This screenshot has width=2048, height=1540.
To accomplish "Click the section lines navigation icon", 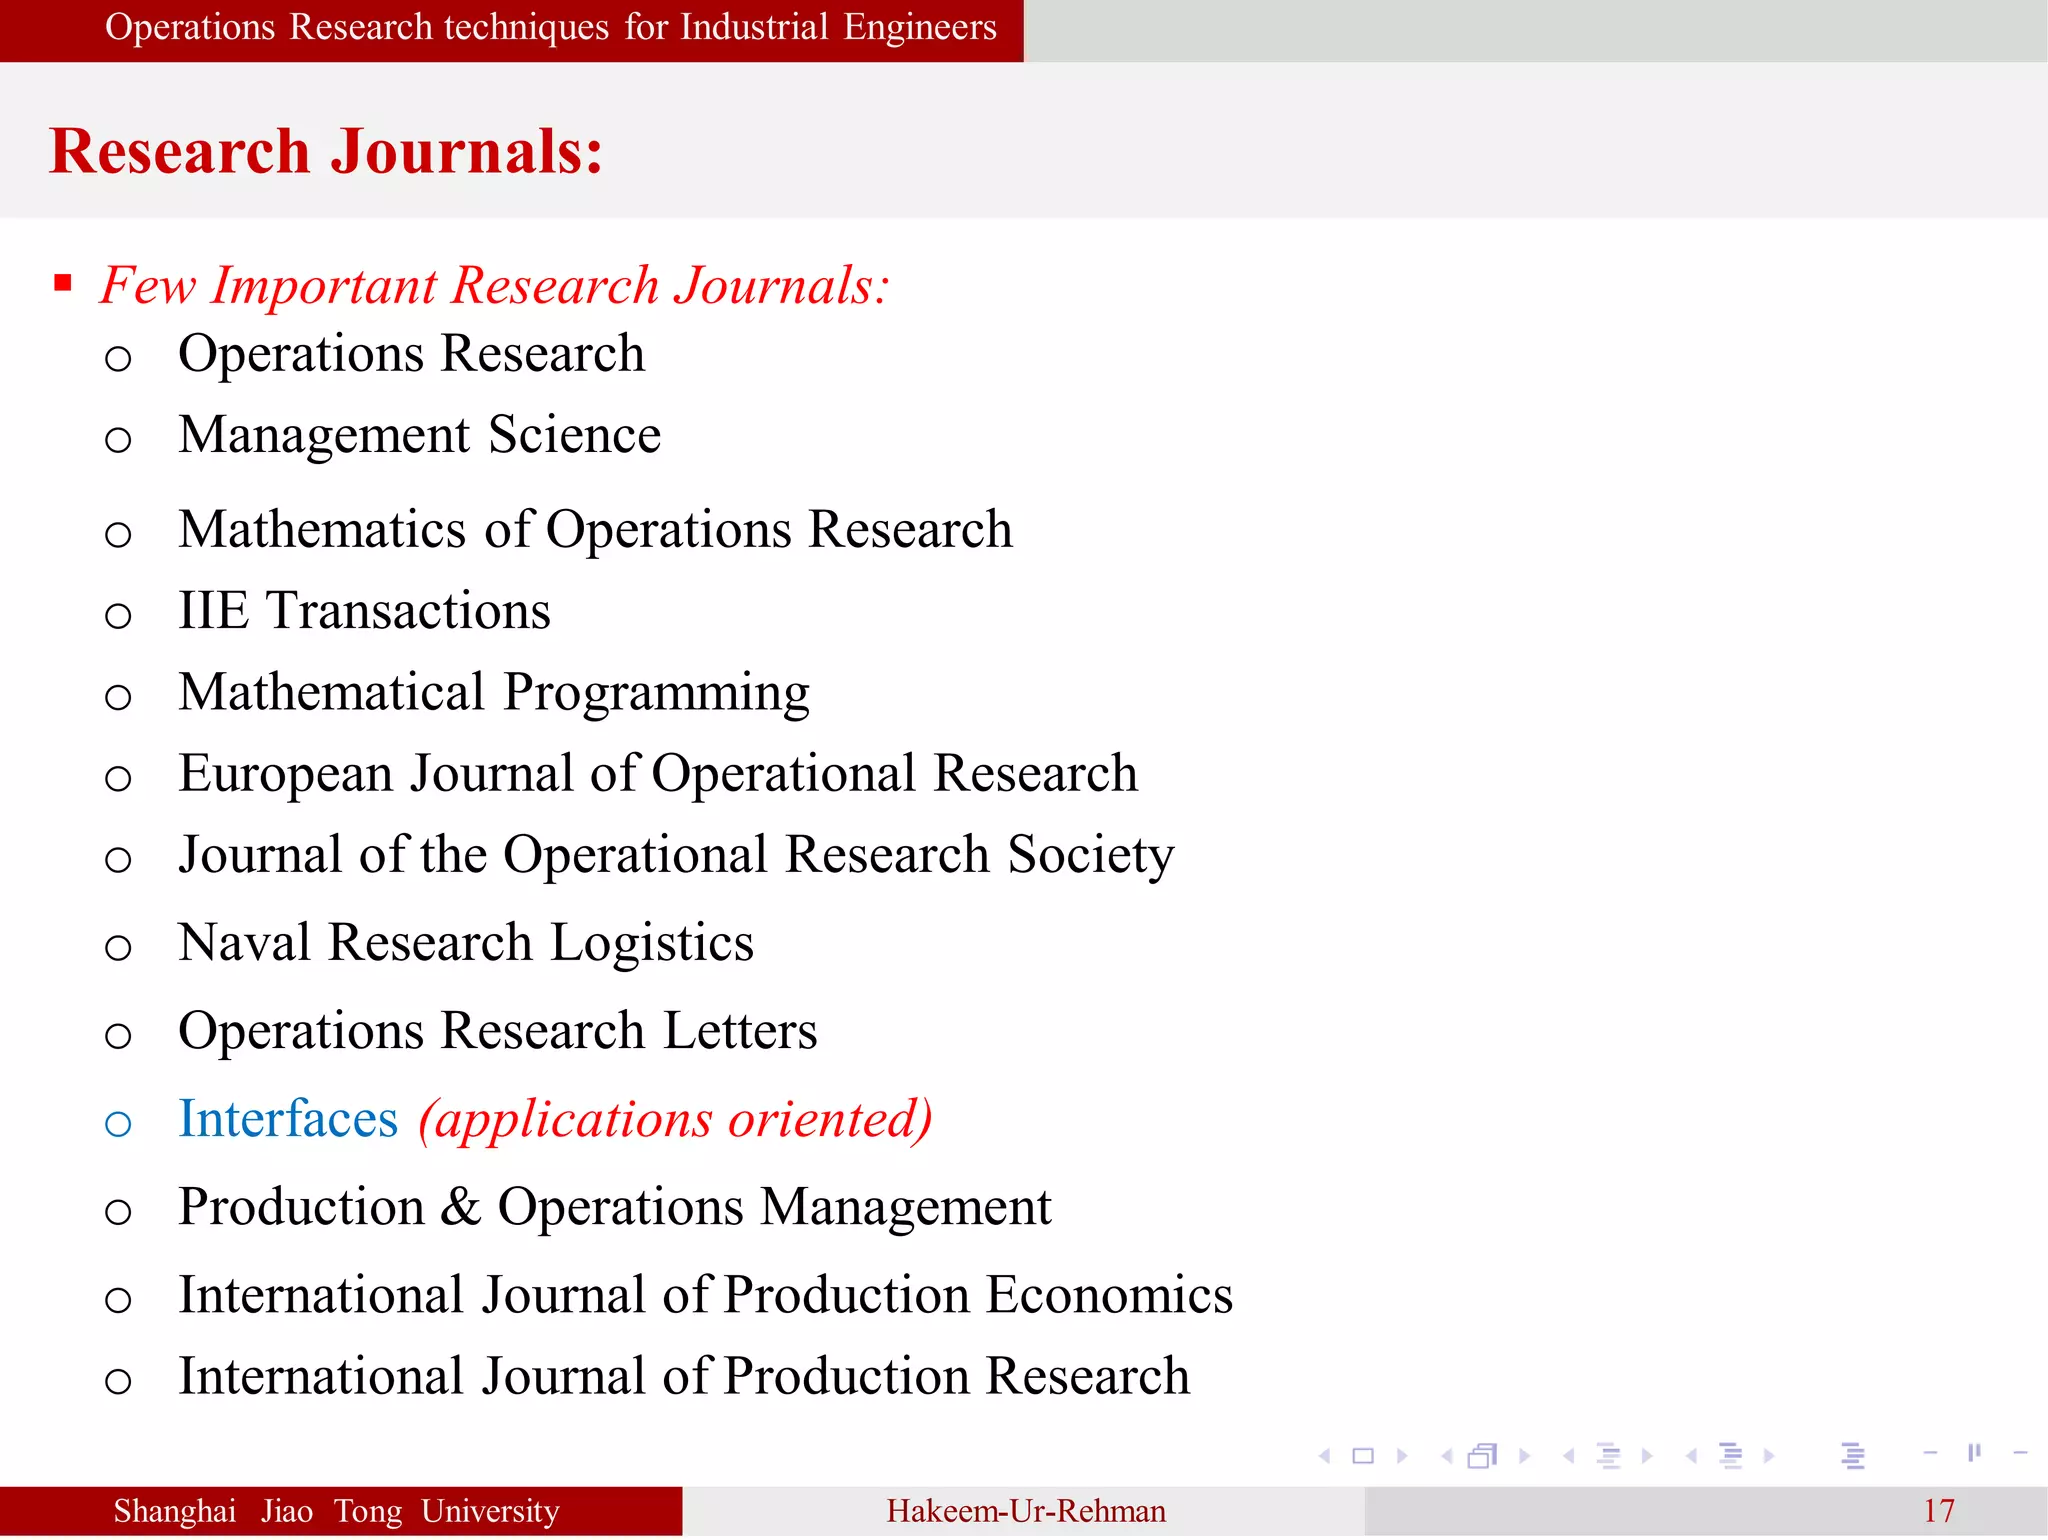I will click(x=1731, y=1456).
